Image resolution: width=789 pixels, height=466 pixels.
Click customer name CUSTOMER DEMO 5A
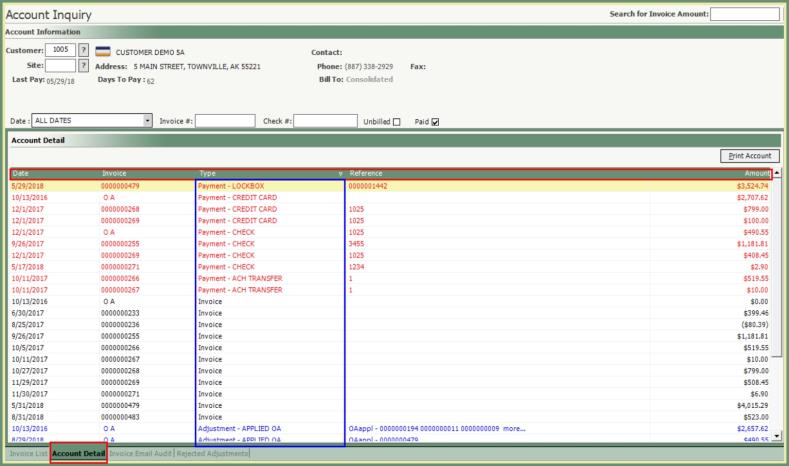[150, 52]
